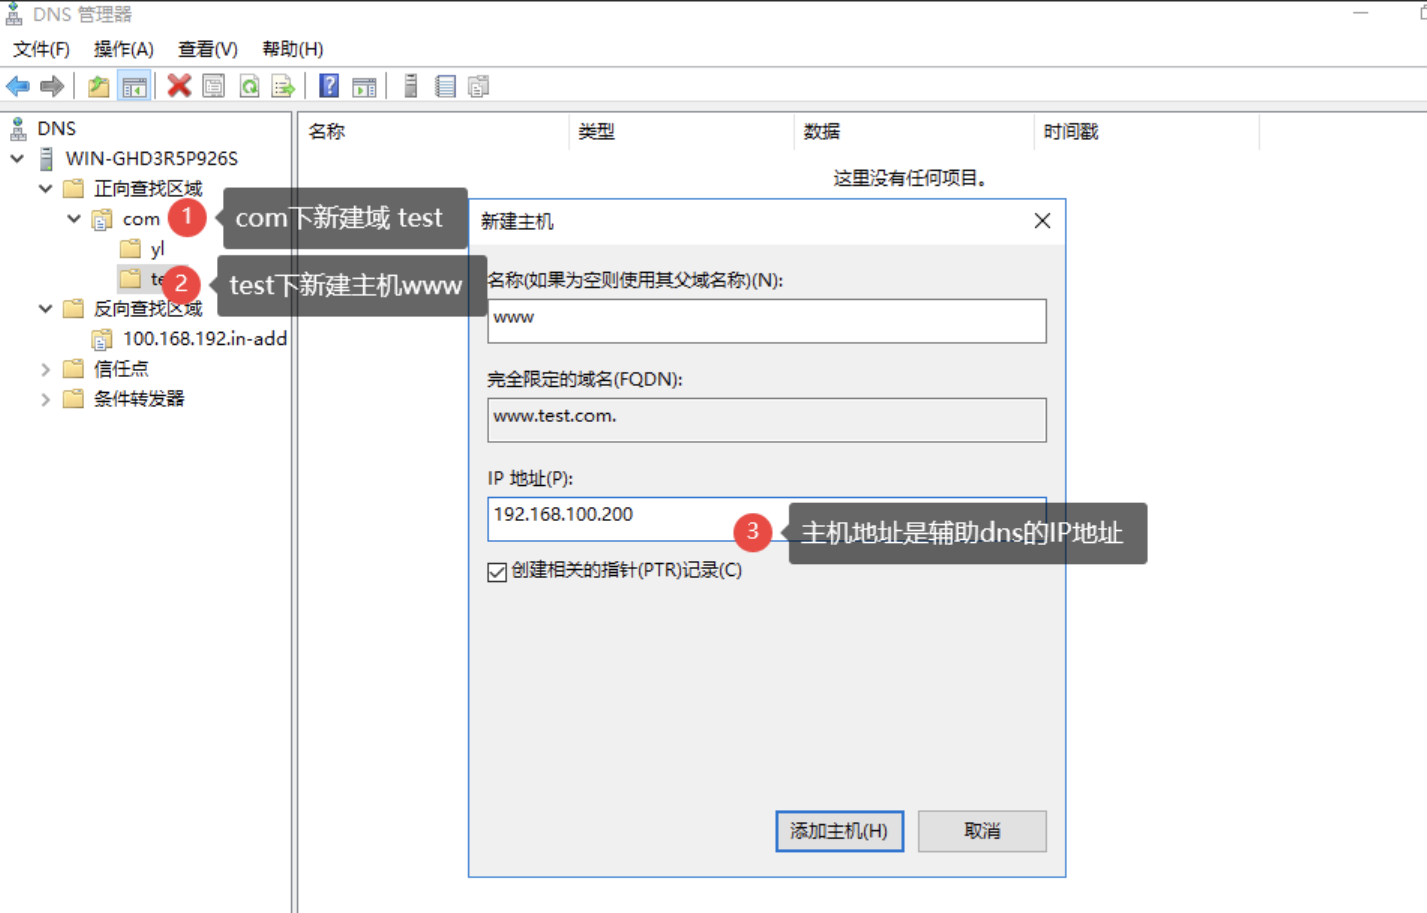Click the 100.168.192.in-addr zone icon
1427x913 pixels.
pos(102,339)
